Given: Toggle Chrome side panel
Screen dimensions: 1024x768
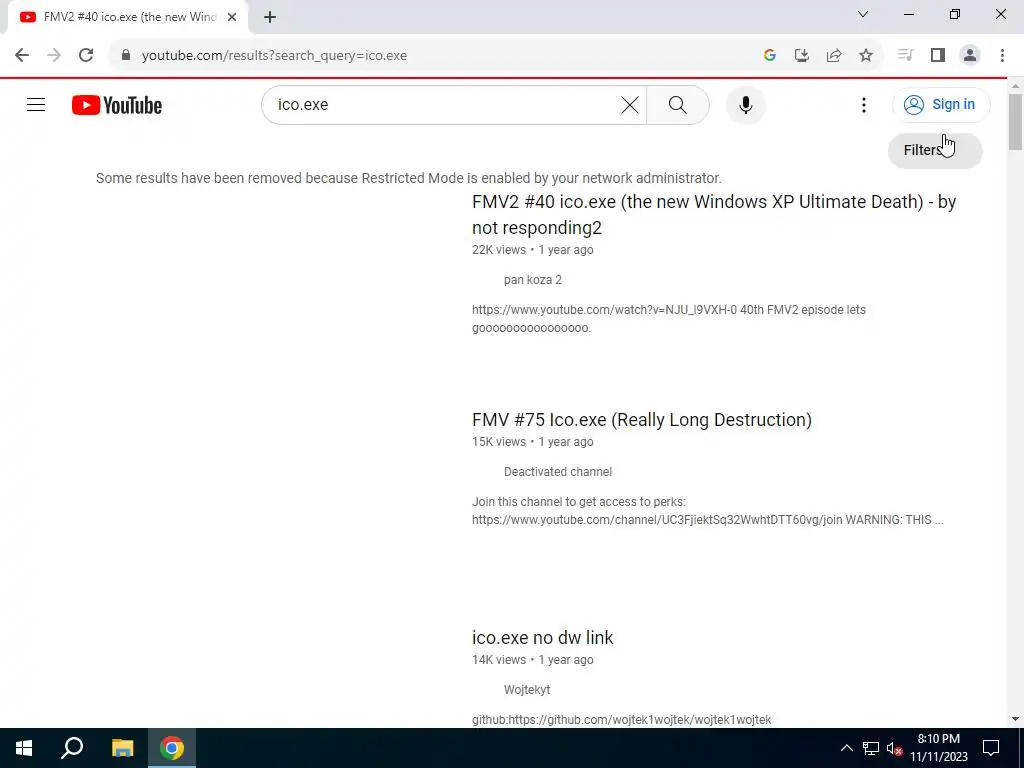Looking at the screenshot, I should 938,56.
